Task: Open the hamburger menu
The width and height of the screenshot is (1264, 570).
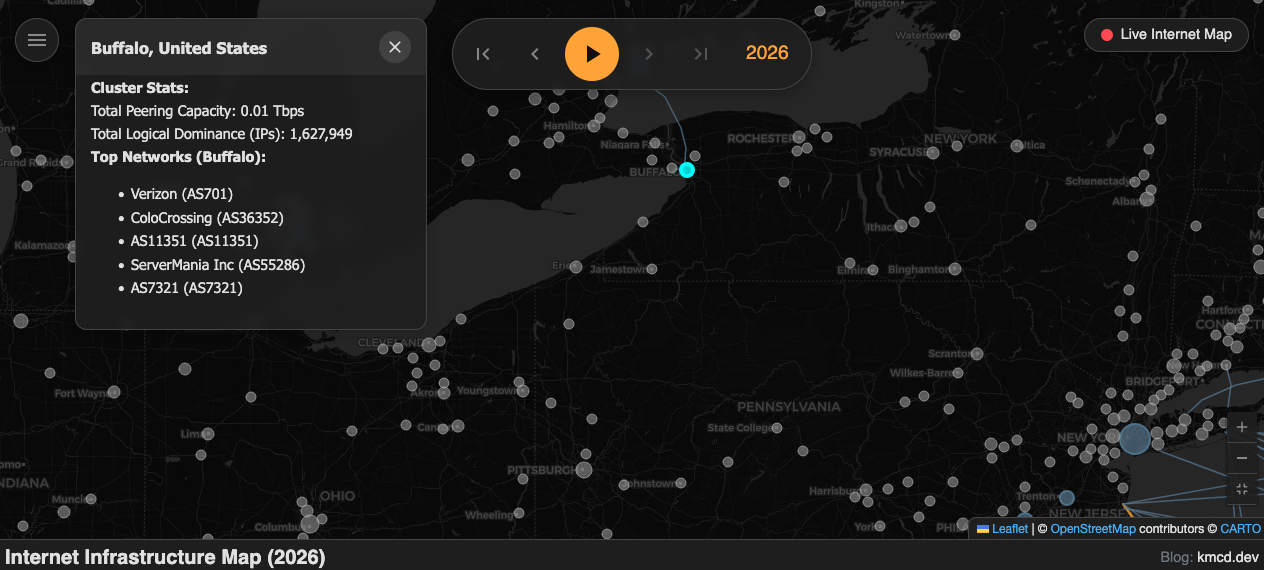Action: click(x=37, y=40)
